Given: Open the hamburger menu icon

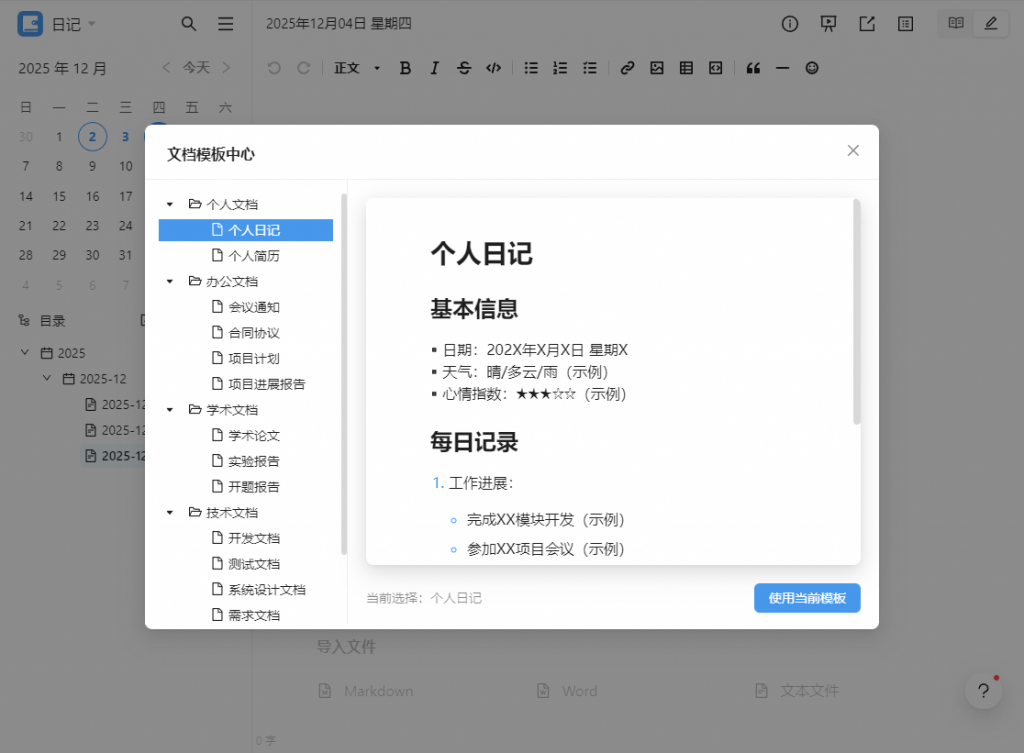Looking at the screenshot, I should 226,24.
